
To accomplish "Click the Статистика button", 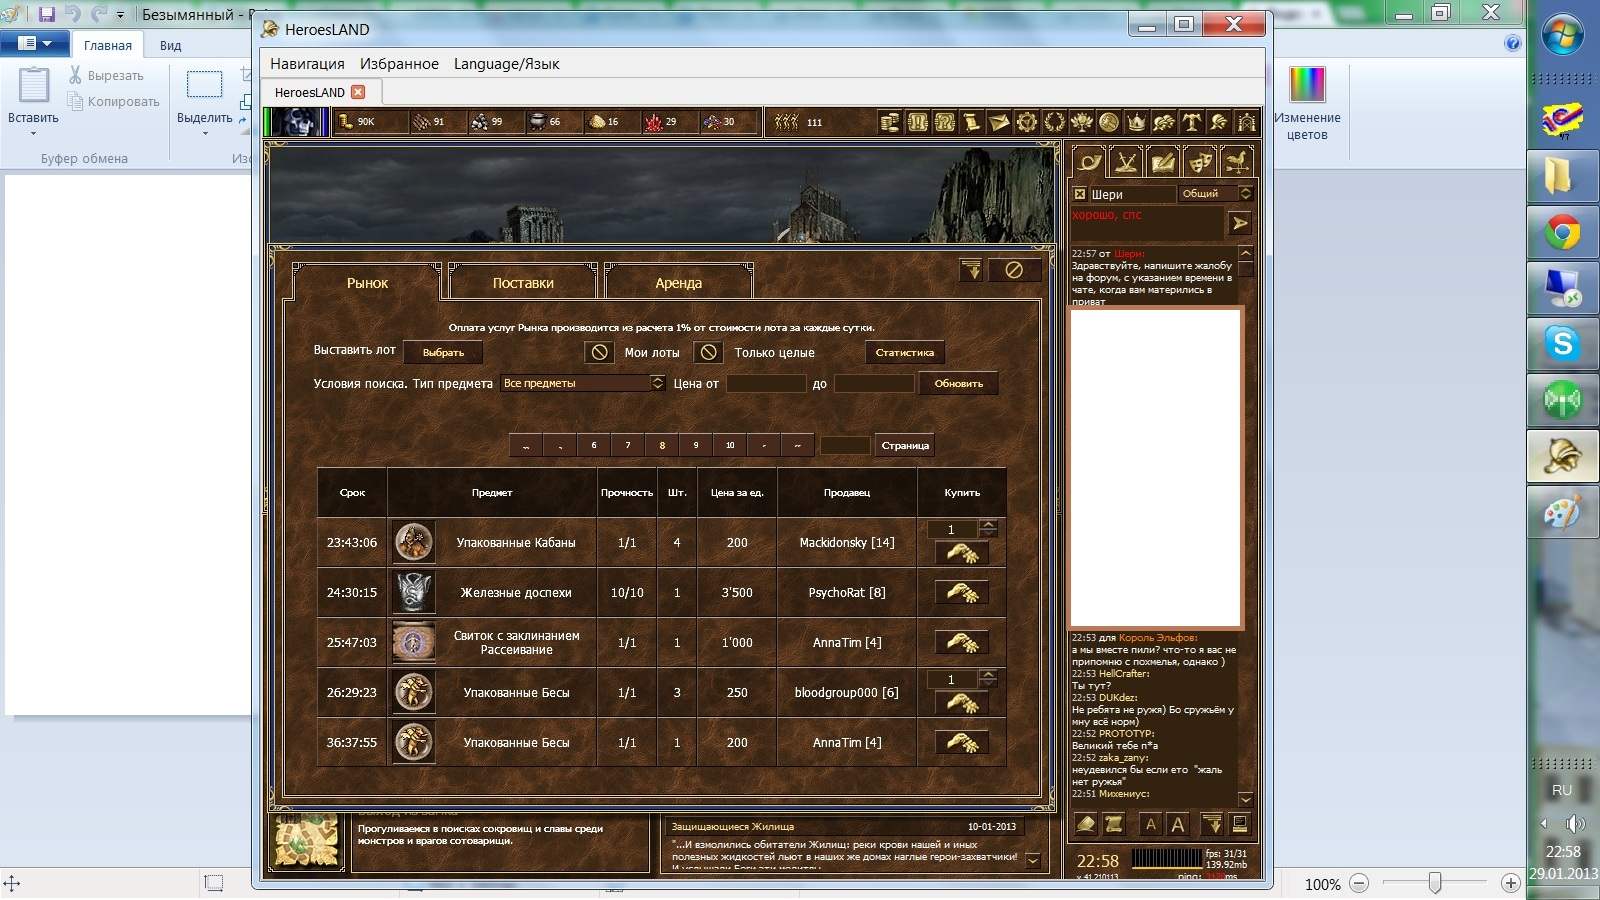I will point(904,352).
